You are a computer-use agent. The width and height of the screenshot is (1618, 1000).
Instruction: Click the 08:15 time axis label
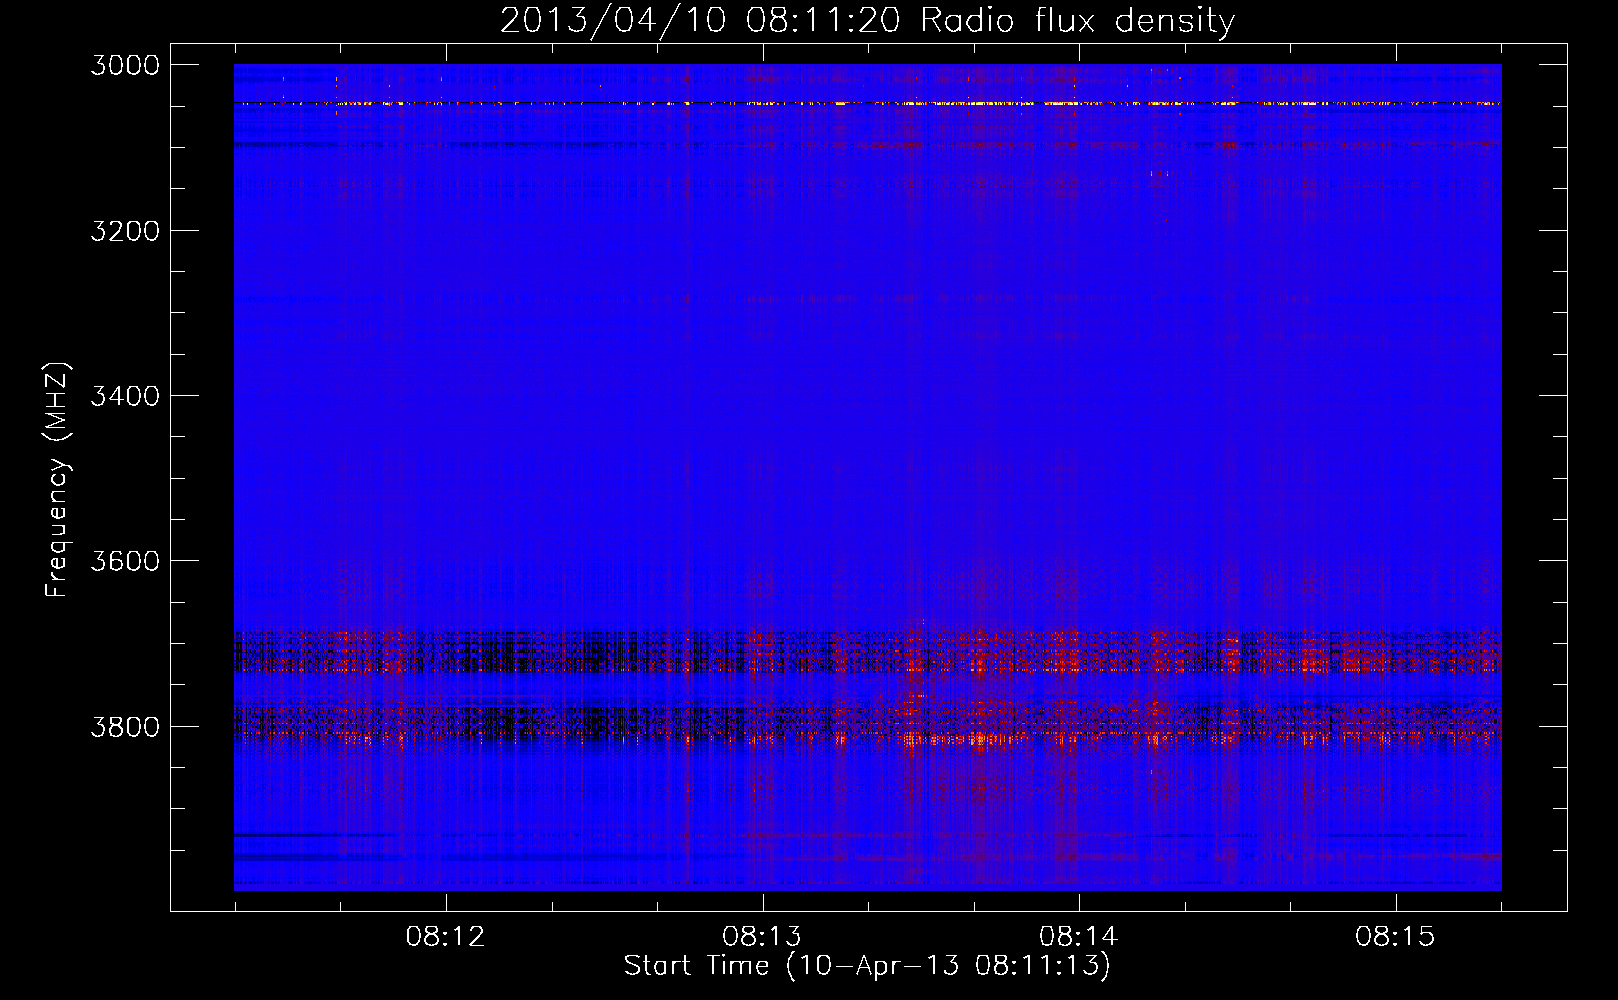(x=1395, y=936)
